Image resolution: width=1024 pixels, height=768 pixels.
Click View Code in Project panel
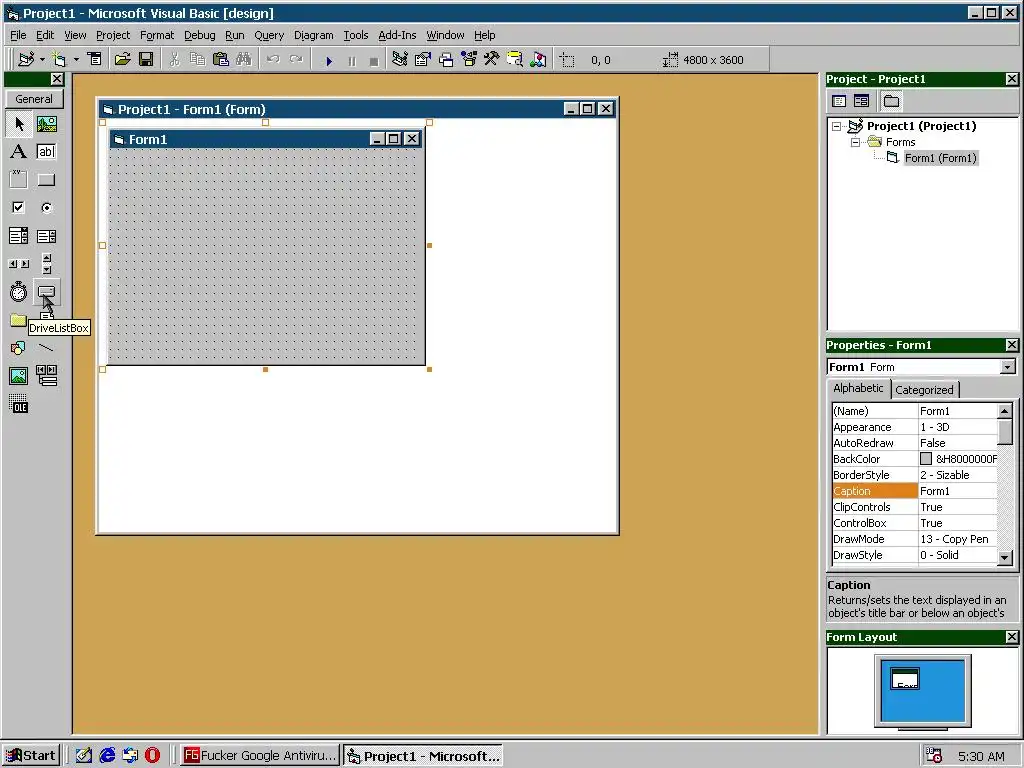point(839,101)
